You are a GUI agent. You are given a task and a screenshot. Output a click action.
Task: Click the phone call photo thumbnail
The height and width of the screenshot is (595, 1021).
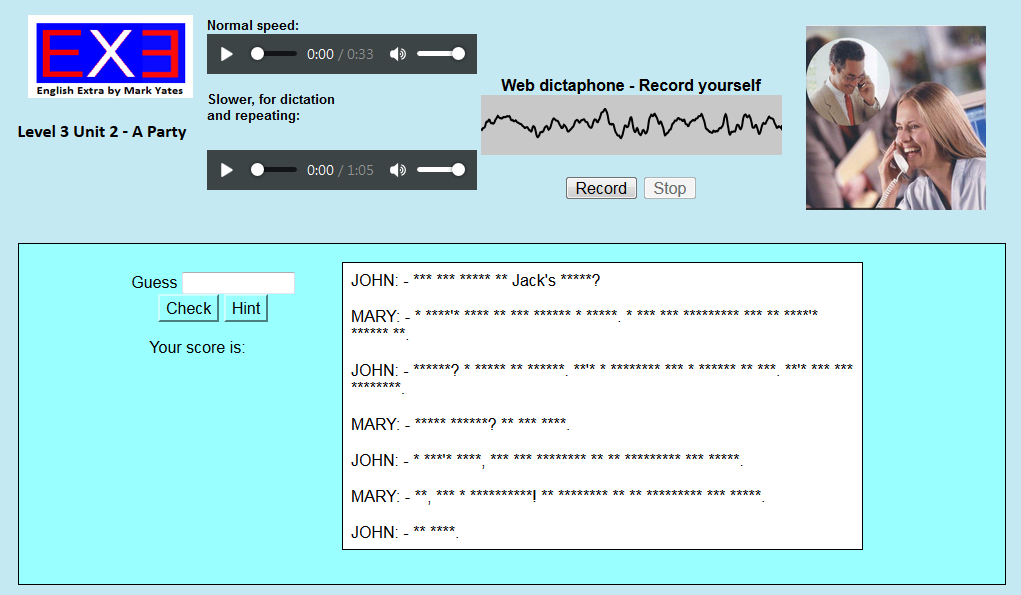[x=895, y=118]
